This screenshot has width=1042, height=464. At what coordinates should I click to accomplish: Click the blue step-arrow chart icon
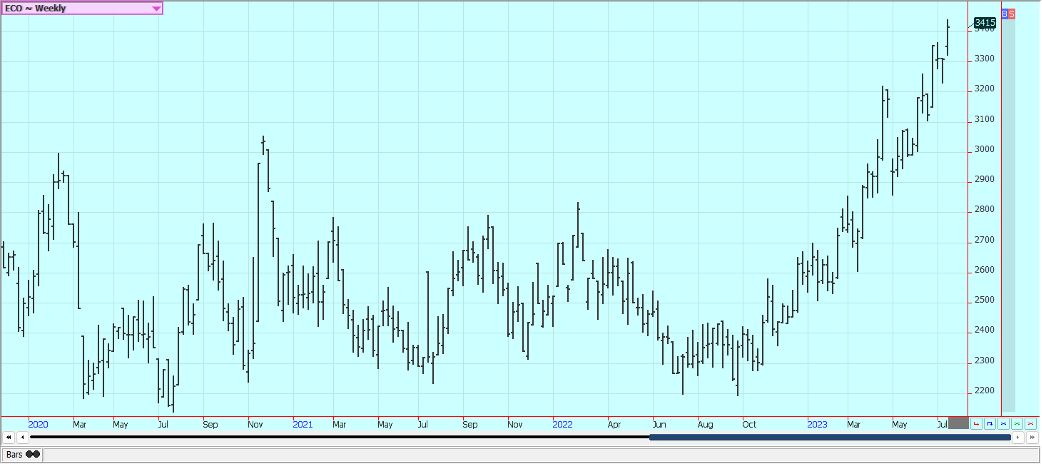pyautogui.click(x=990, y=424)
